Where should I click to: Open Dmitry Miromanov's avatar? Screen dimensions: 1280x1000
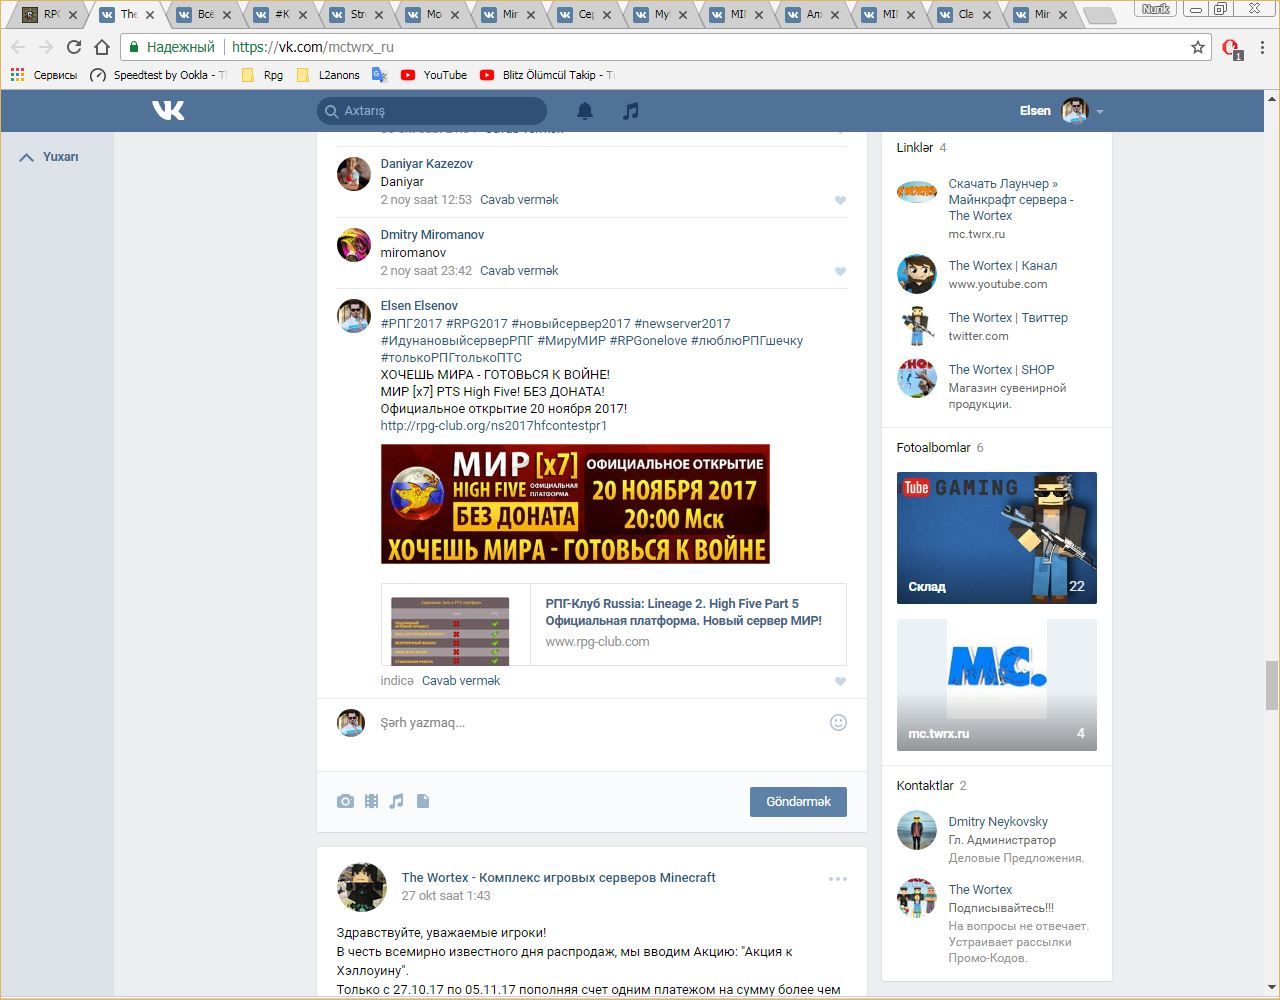click(354, 245)
